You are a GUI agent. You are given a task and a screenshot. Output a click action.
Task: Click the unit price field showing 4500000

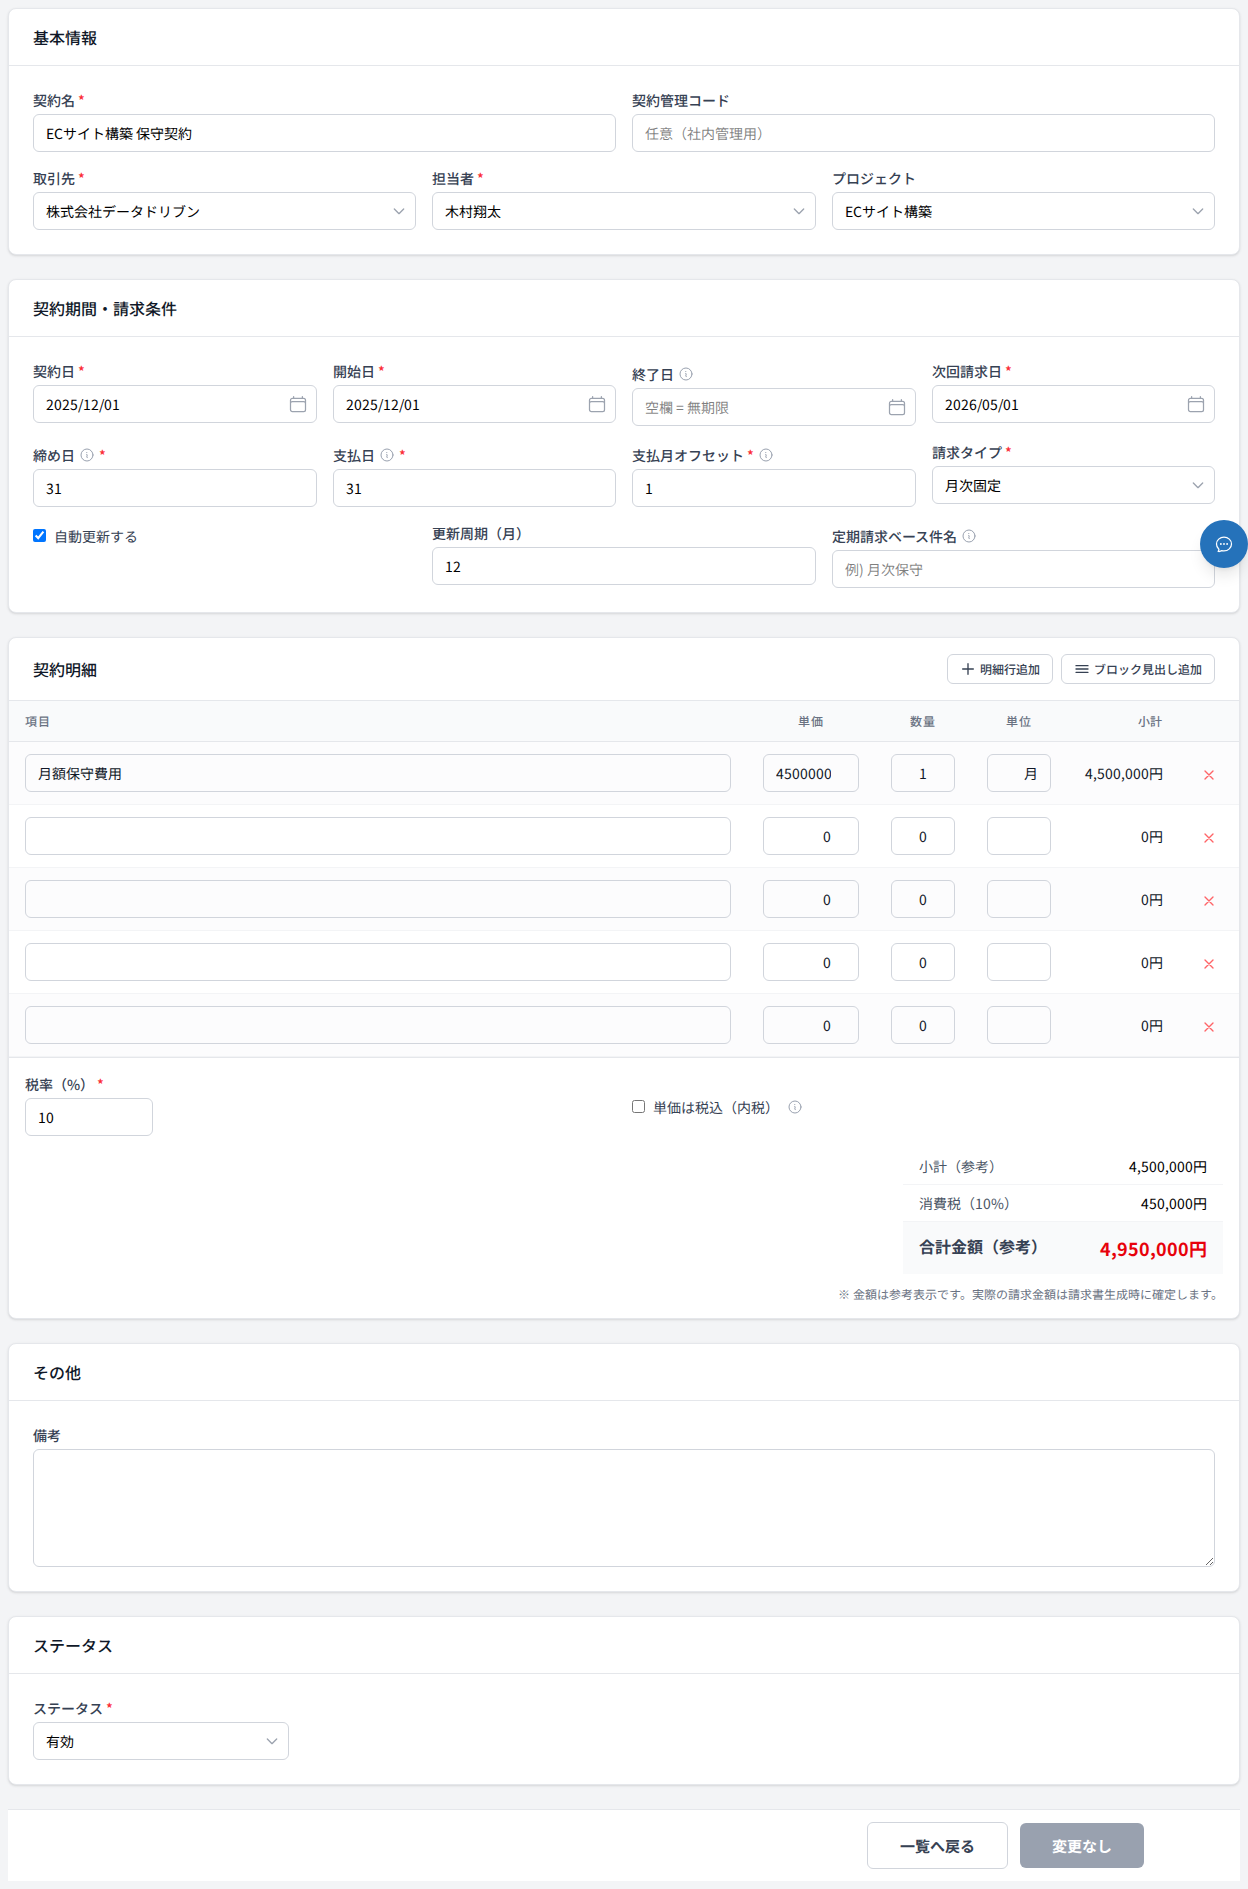pos(811,773)
